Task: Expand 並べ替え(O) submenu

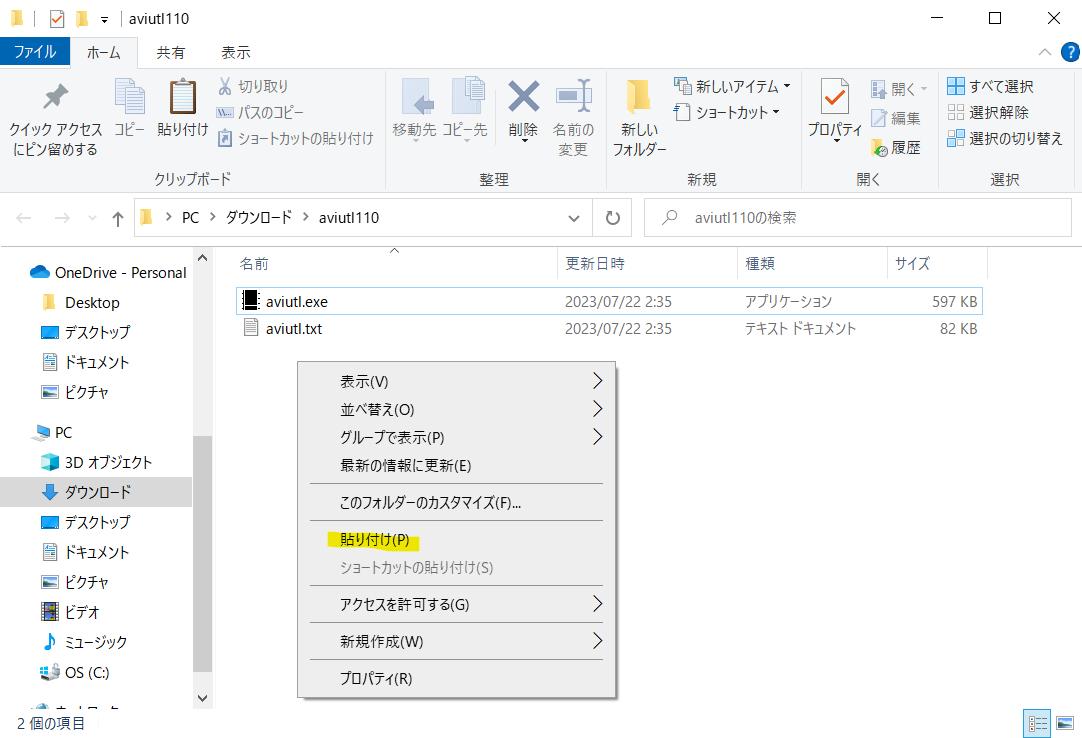Action: [456, 409]
